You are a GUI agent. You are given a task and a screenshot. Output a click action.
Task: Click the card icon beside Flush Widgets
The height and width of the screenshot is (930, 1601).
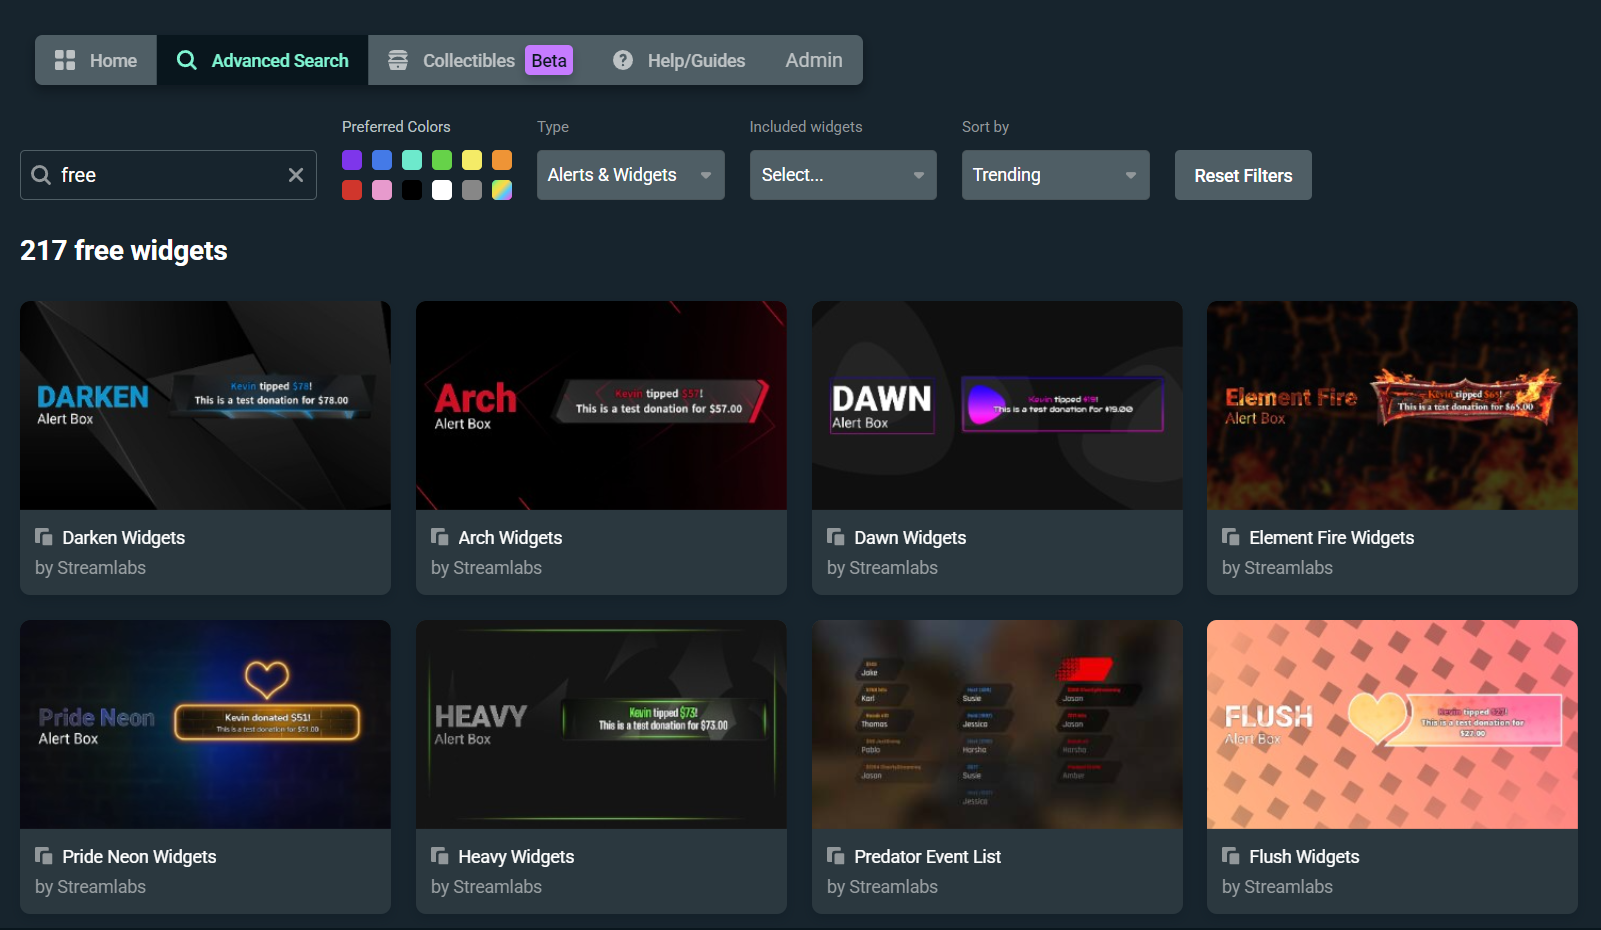click(x=1229, y=856)
